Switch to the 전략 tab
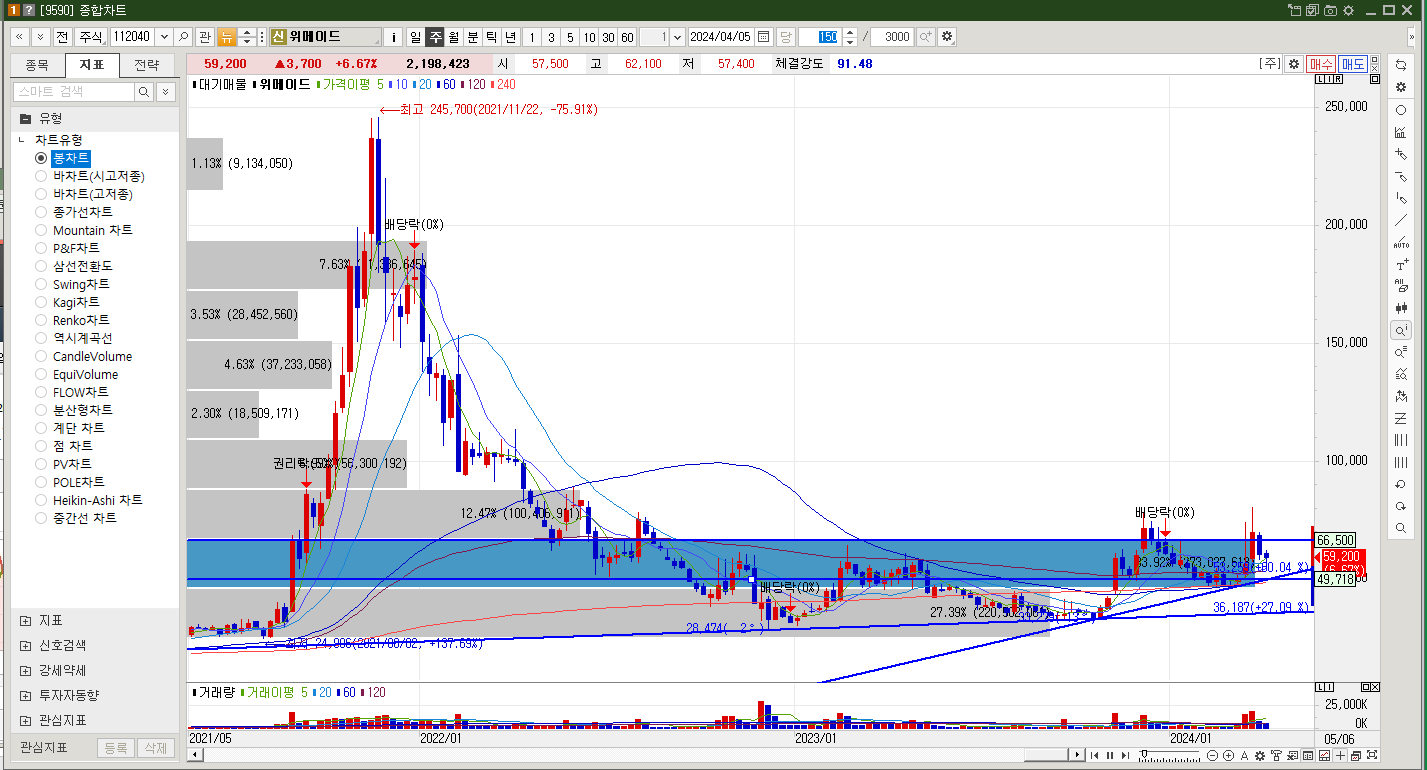This screenshot has height=770, width=1427. point(146,65)
